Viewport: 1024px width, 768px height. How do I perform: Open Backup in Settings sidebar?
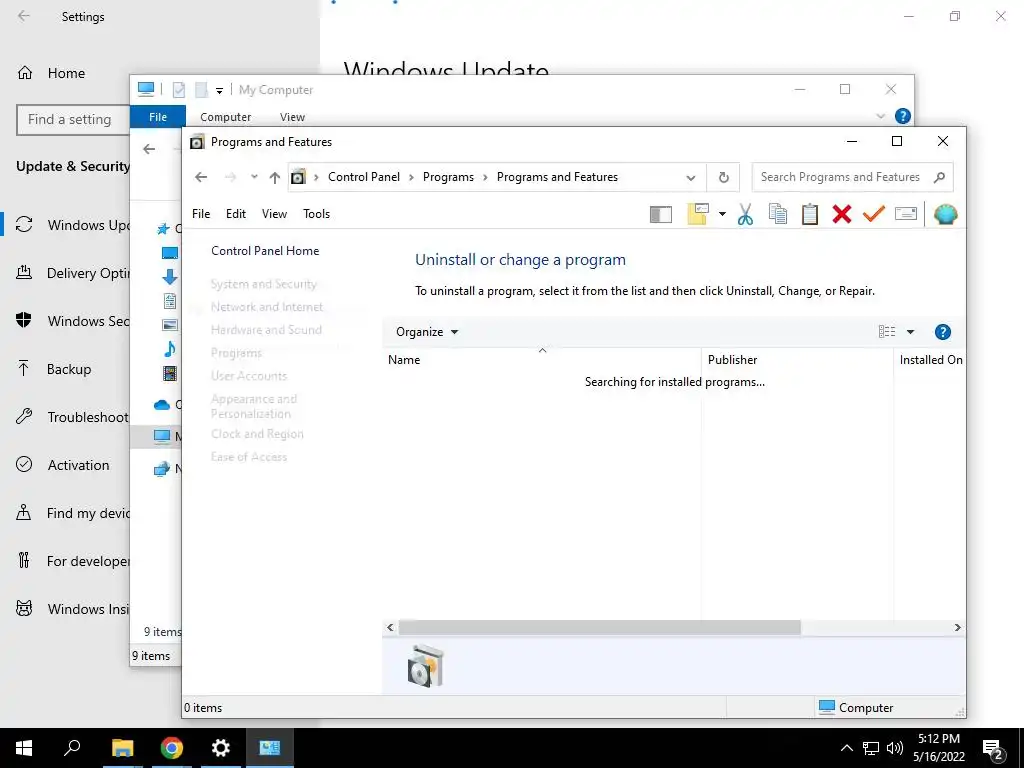(69, 369)
